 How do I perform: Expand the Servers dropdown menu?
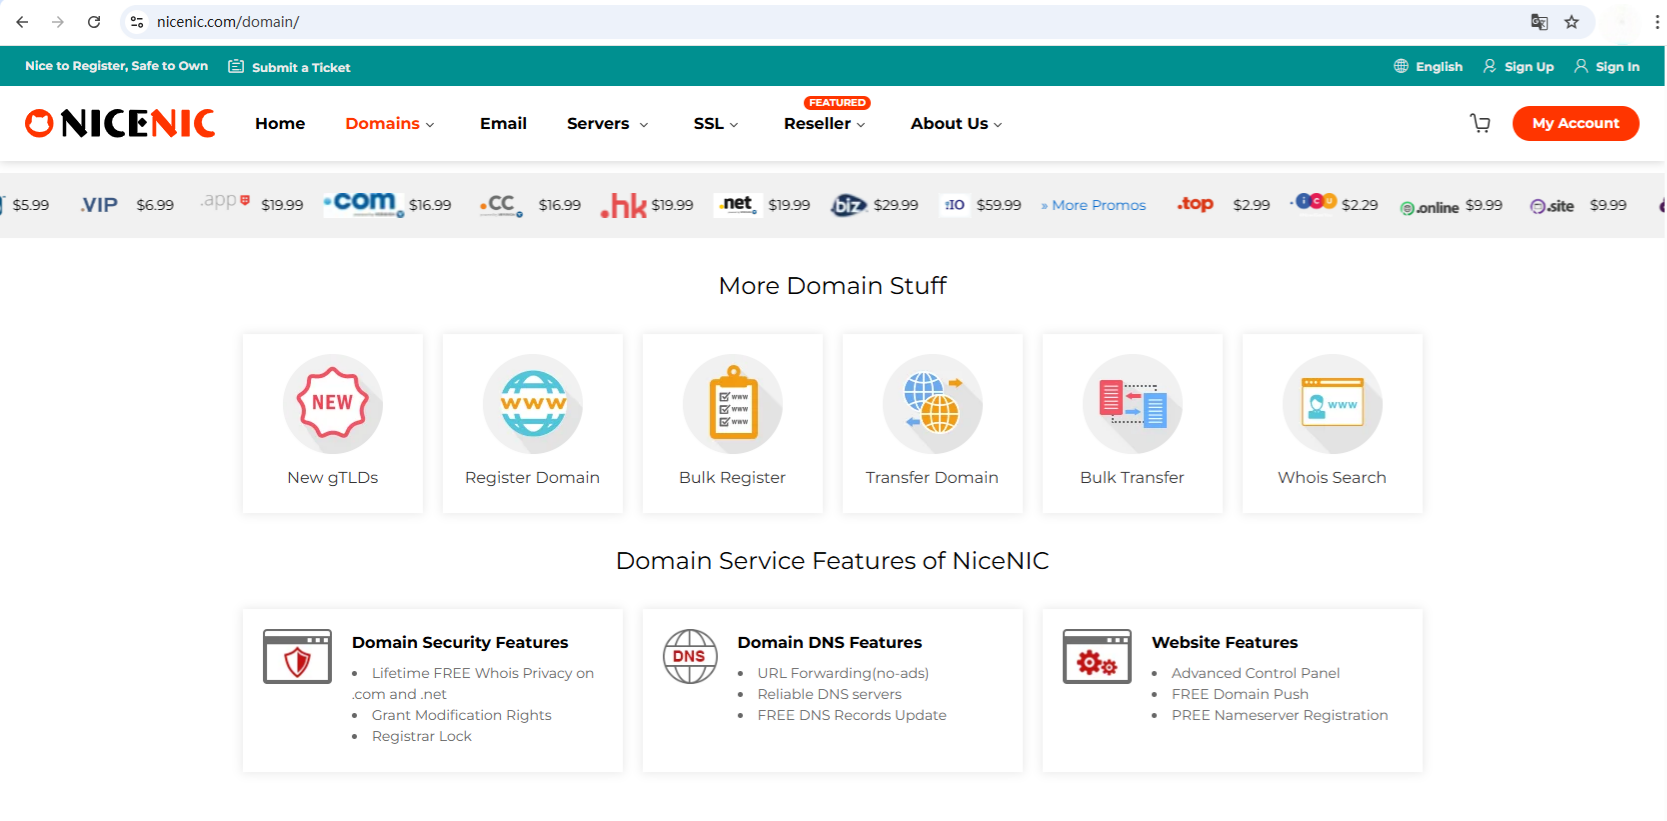(x=608, y=123)
